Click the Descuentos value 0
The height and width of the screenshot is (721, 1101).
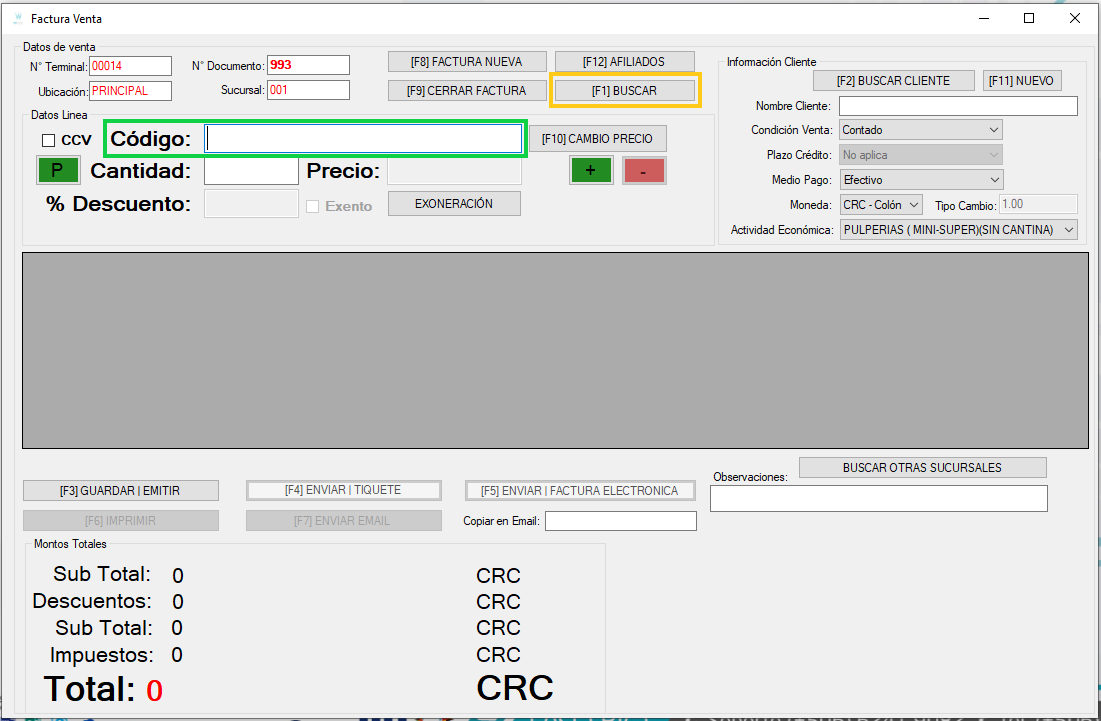tap(178, 602)
